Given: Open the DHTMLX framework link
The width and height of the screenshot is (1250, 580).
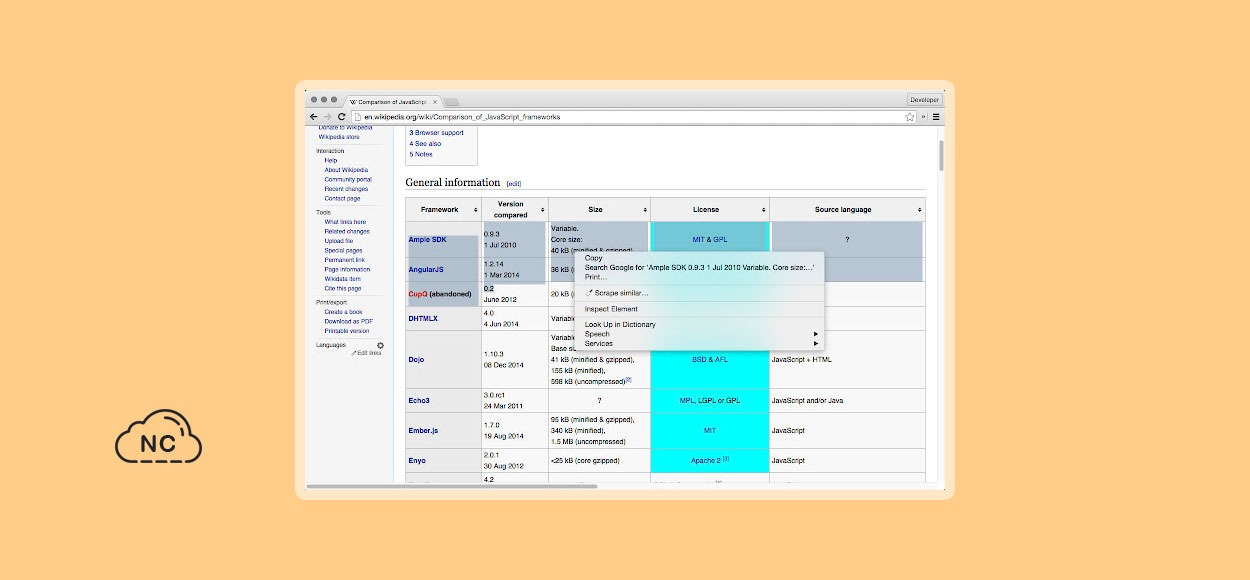Looking at the screenshot, I should [424, 318].
